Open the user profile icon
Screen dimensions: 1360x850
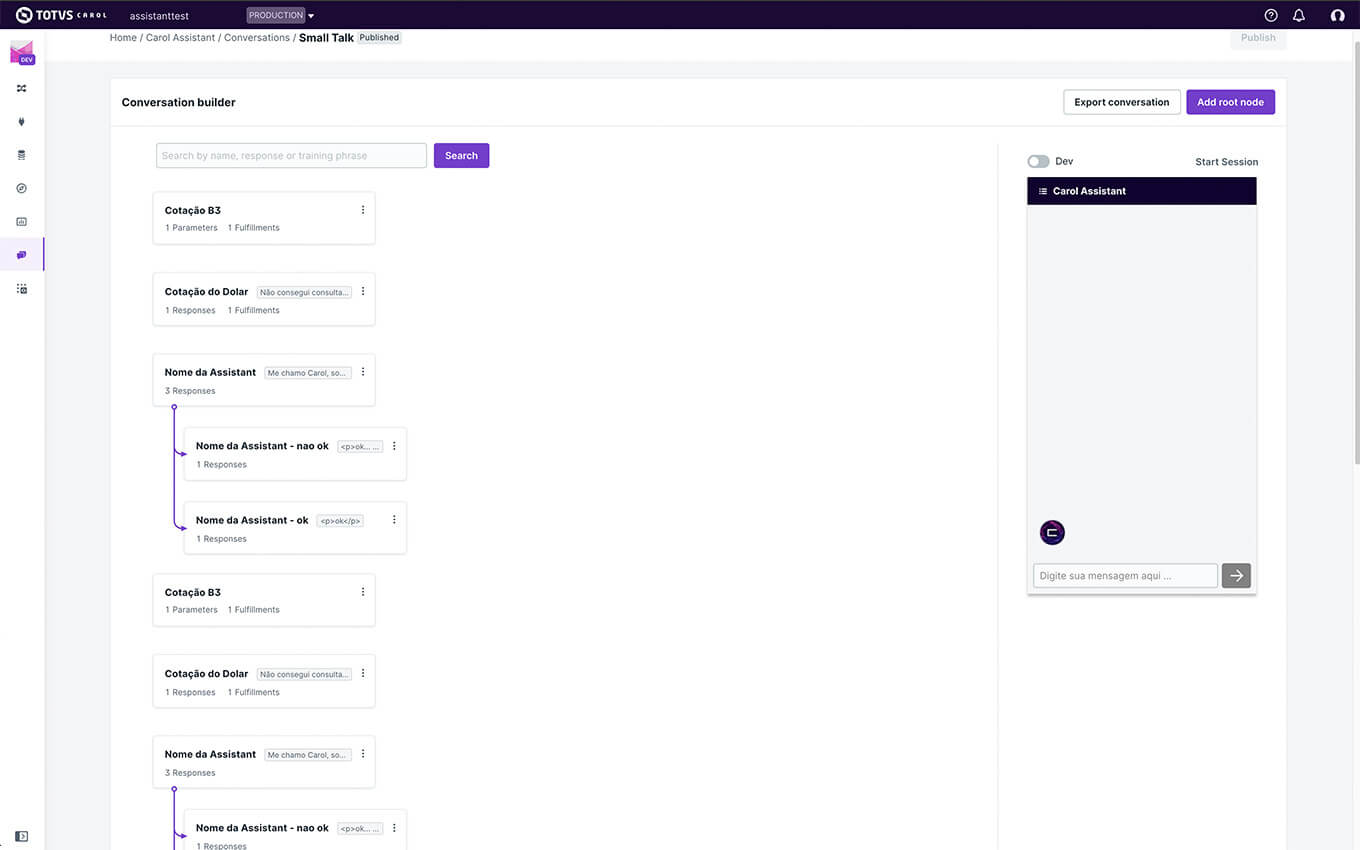pos(1338,15)
